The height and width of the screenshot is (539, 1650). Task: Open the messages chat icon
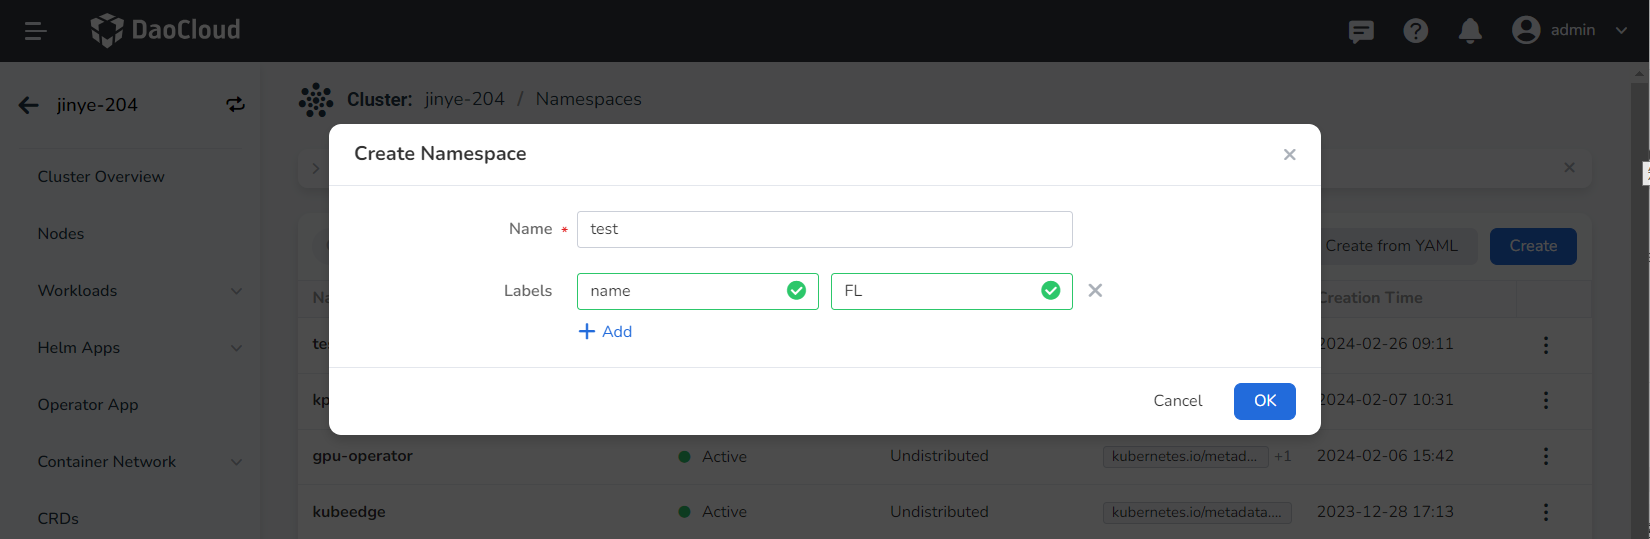coord(1361,31)
